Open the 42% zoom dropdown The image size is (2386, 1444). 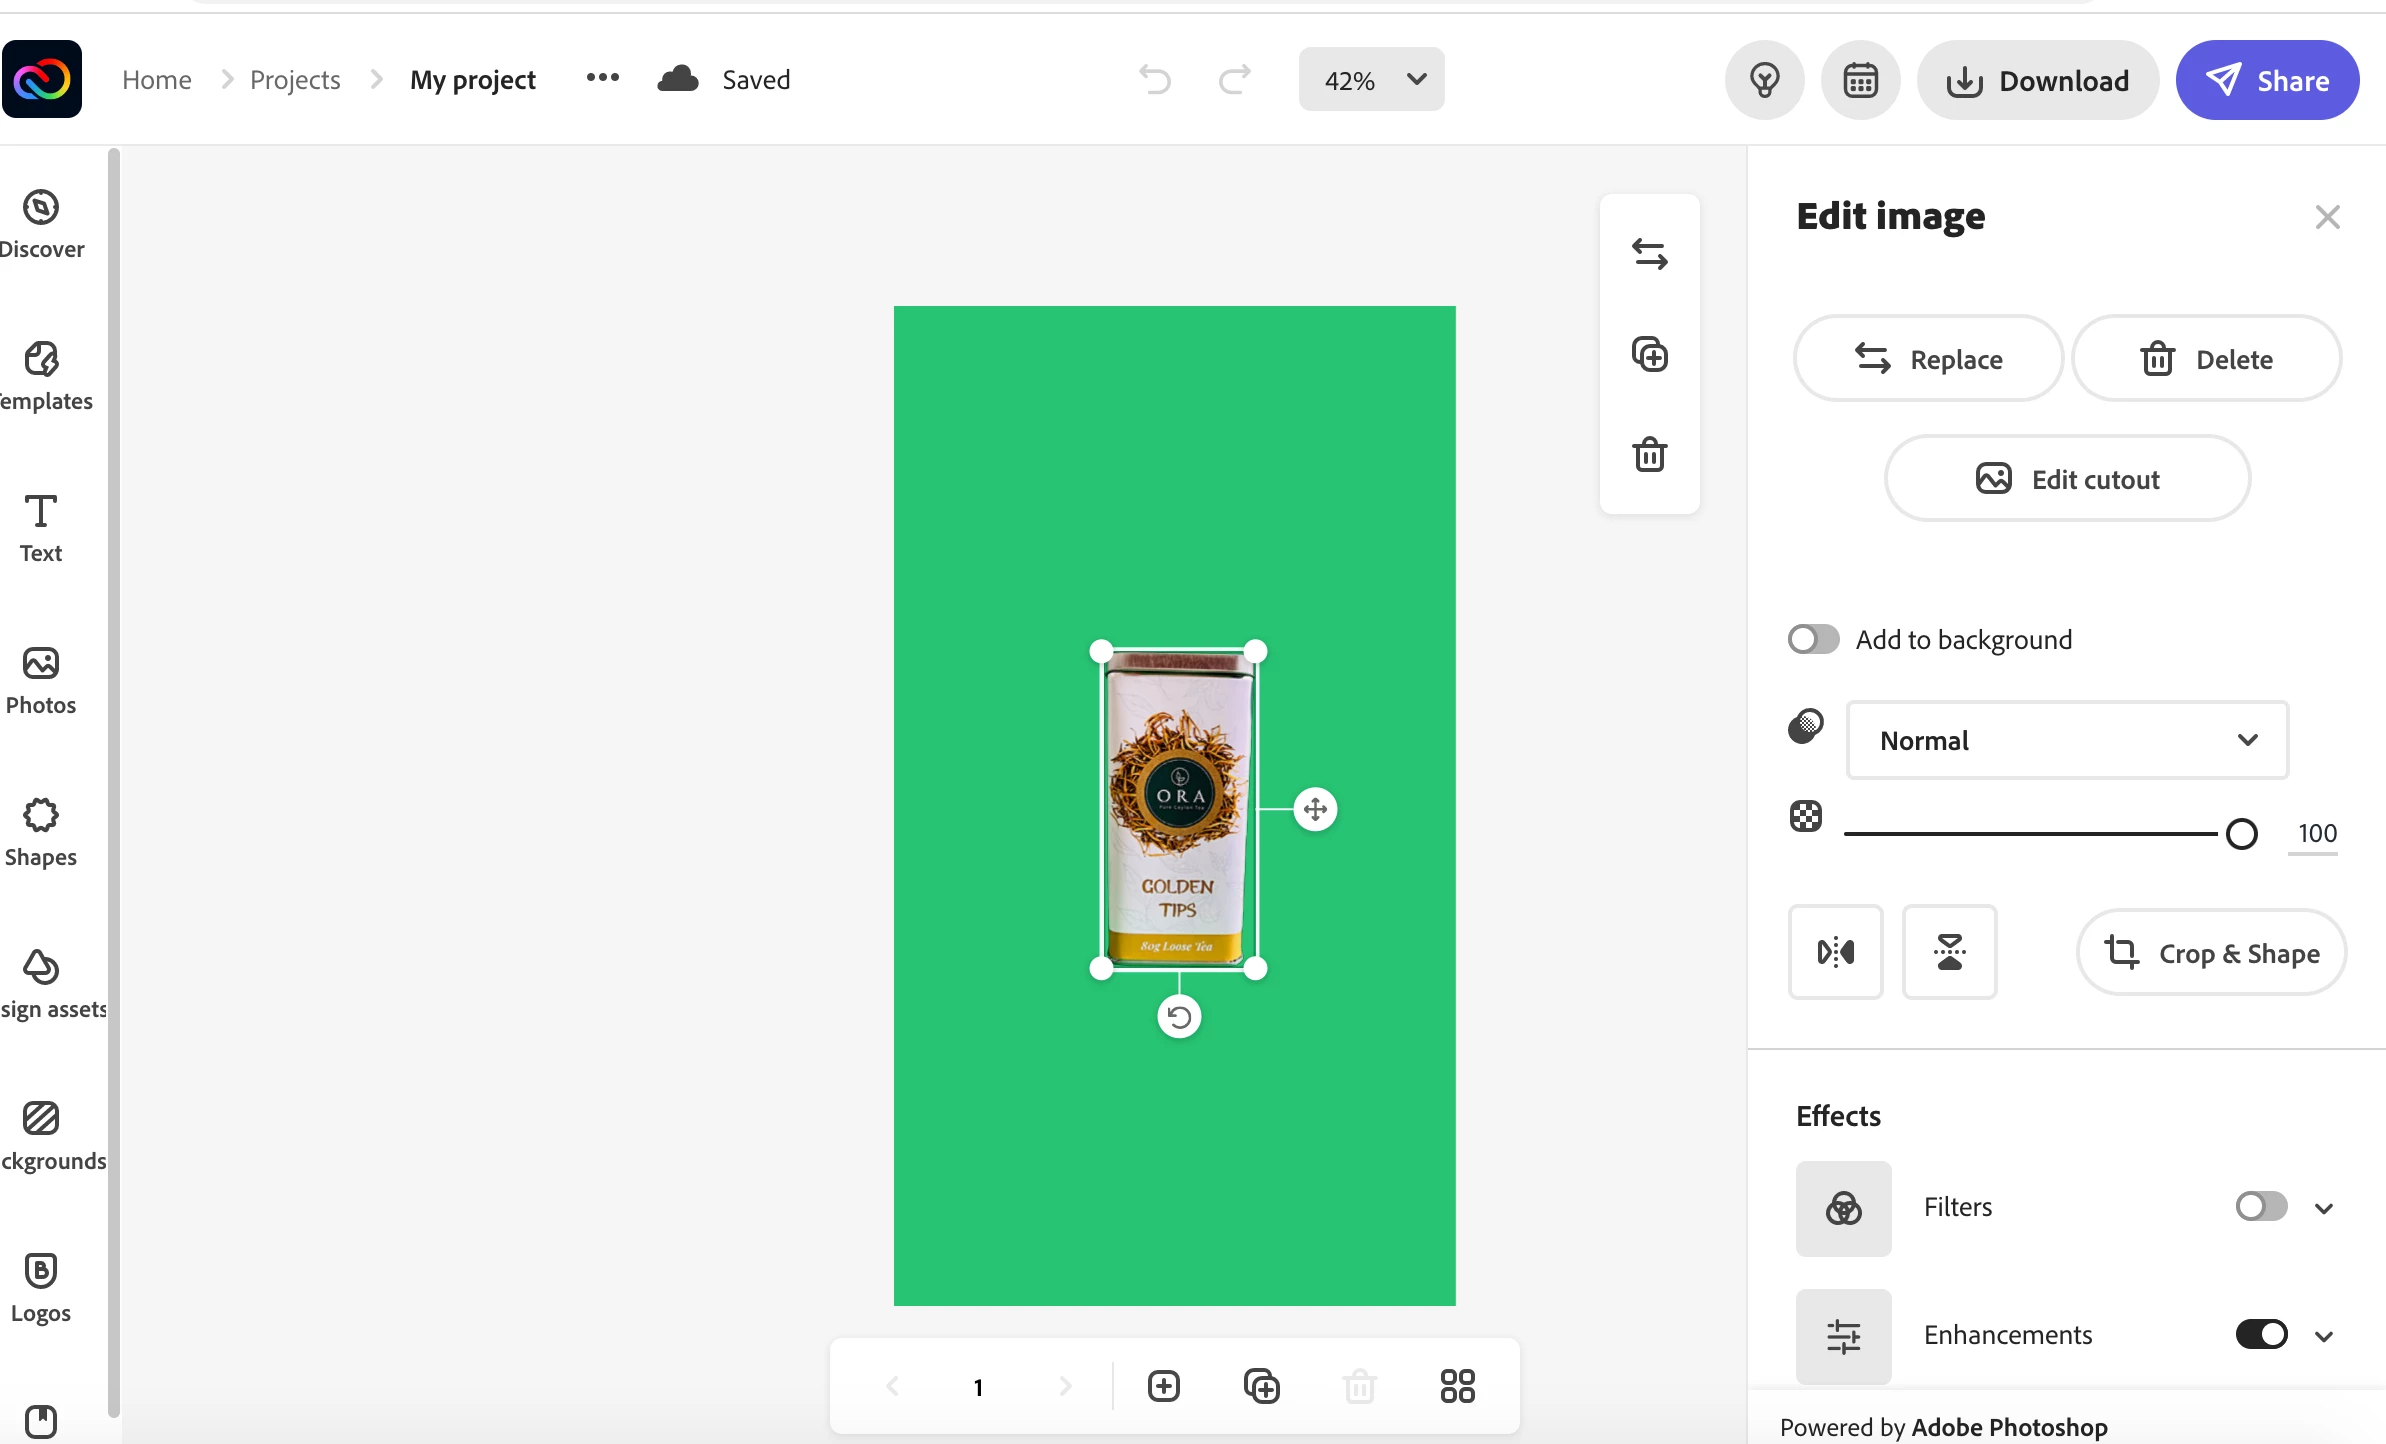tap(1371, 80)
